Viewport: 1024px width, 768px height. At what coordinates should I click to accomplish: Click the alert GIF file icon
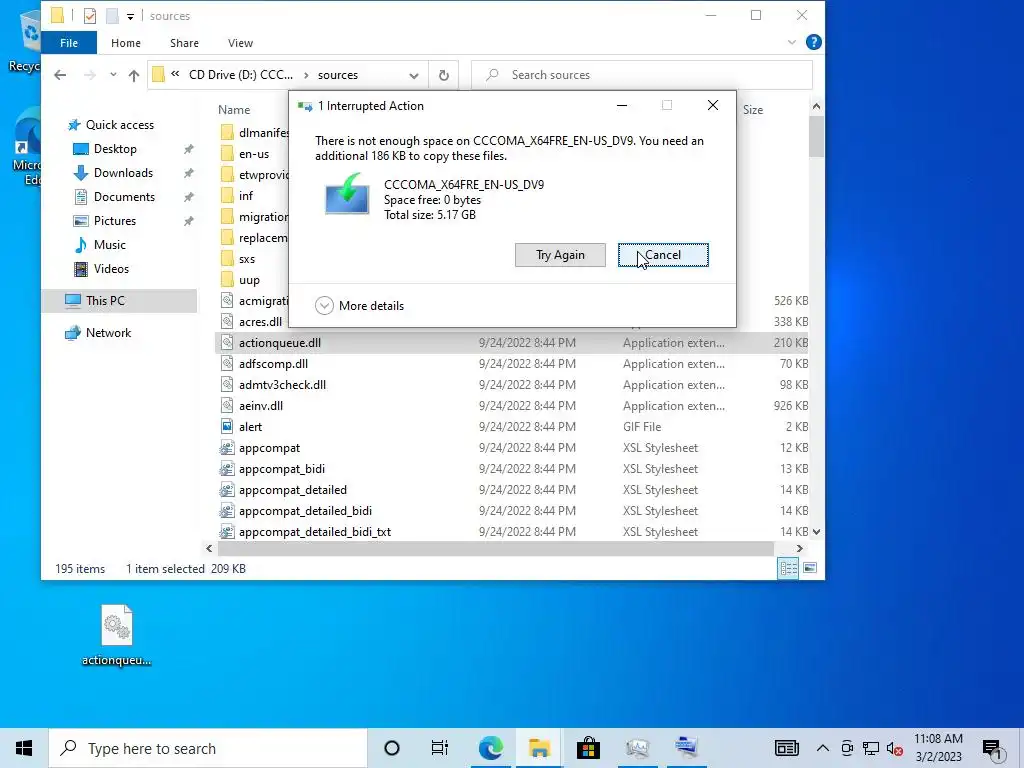(x=227, y=426)
